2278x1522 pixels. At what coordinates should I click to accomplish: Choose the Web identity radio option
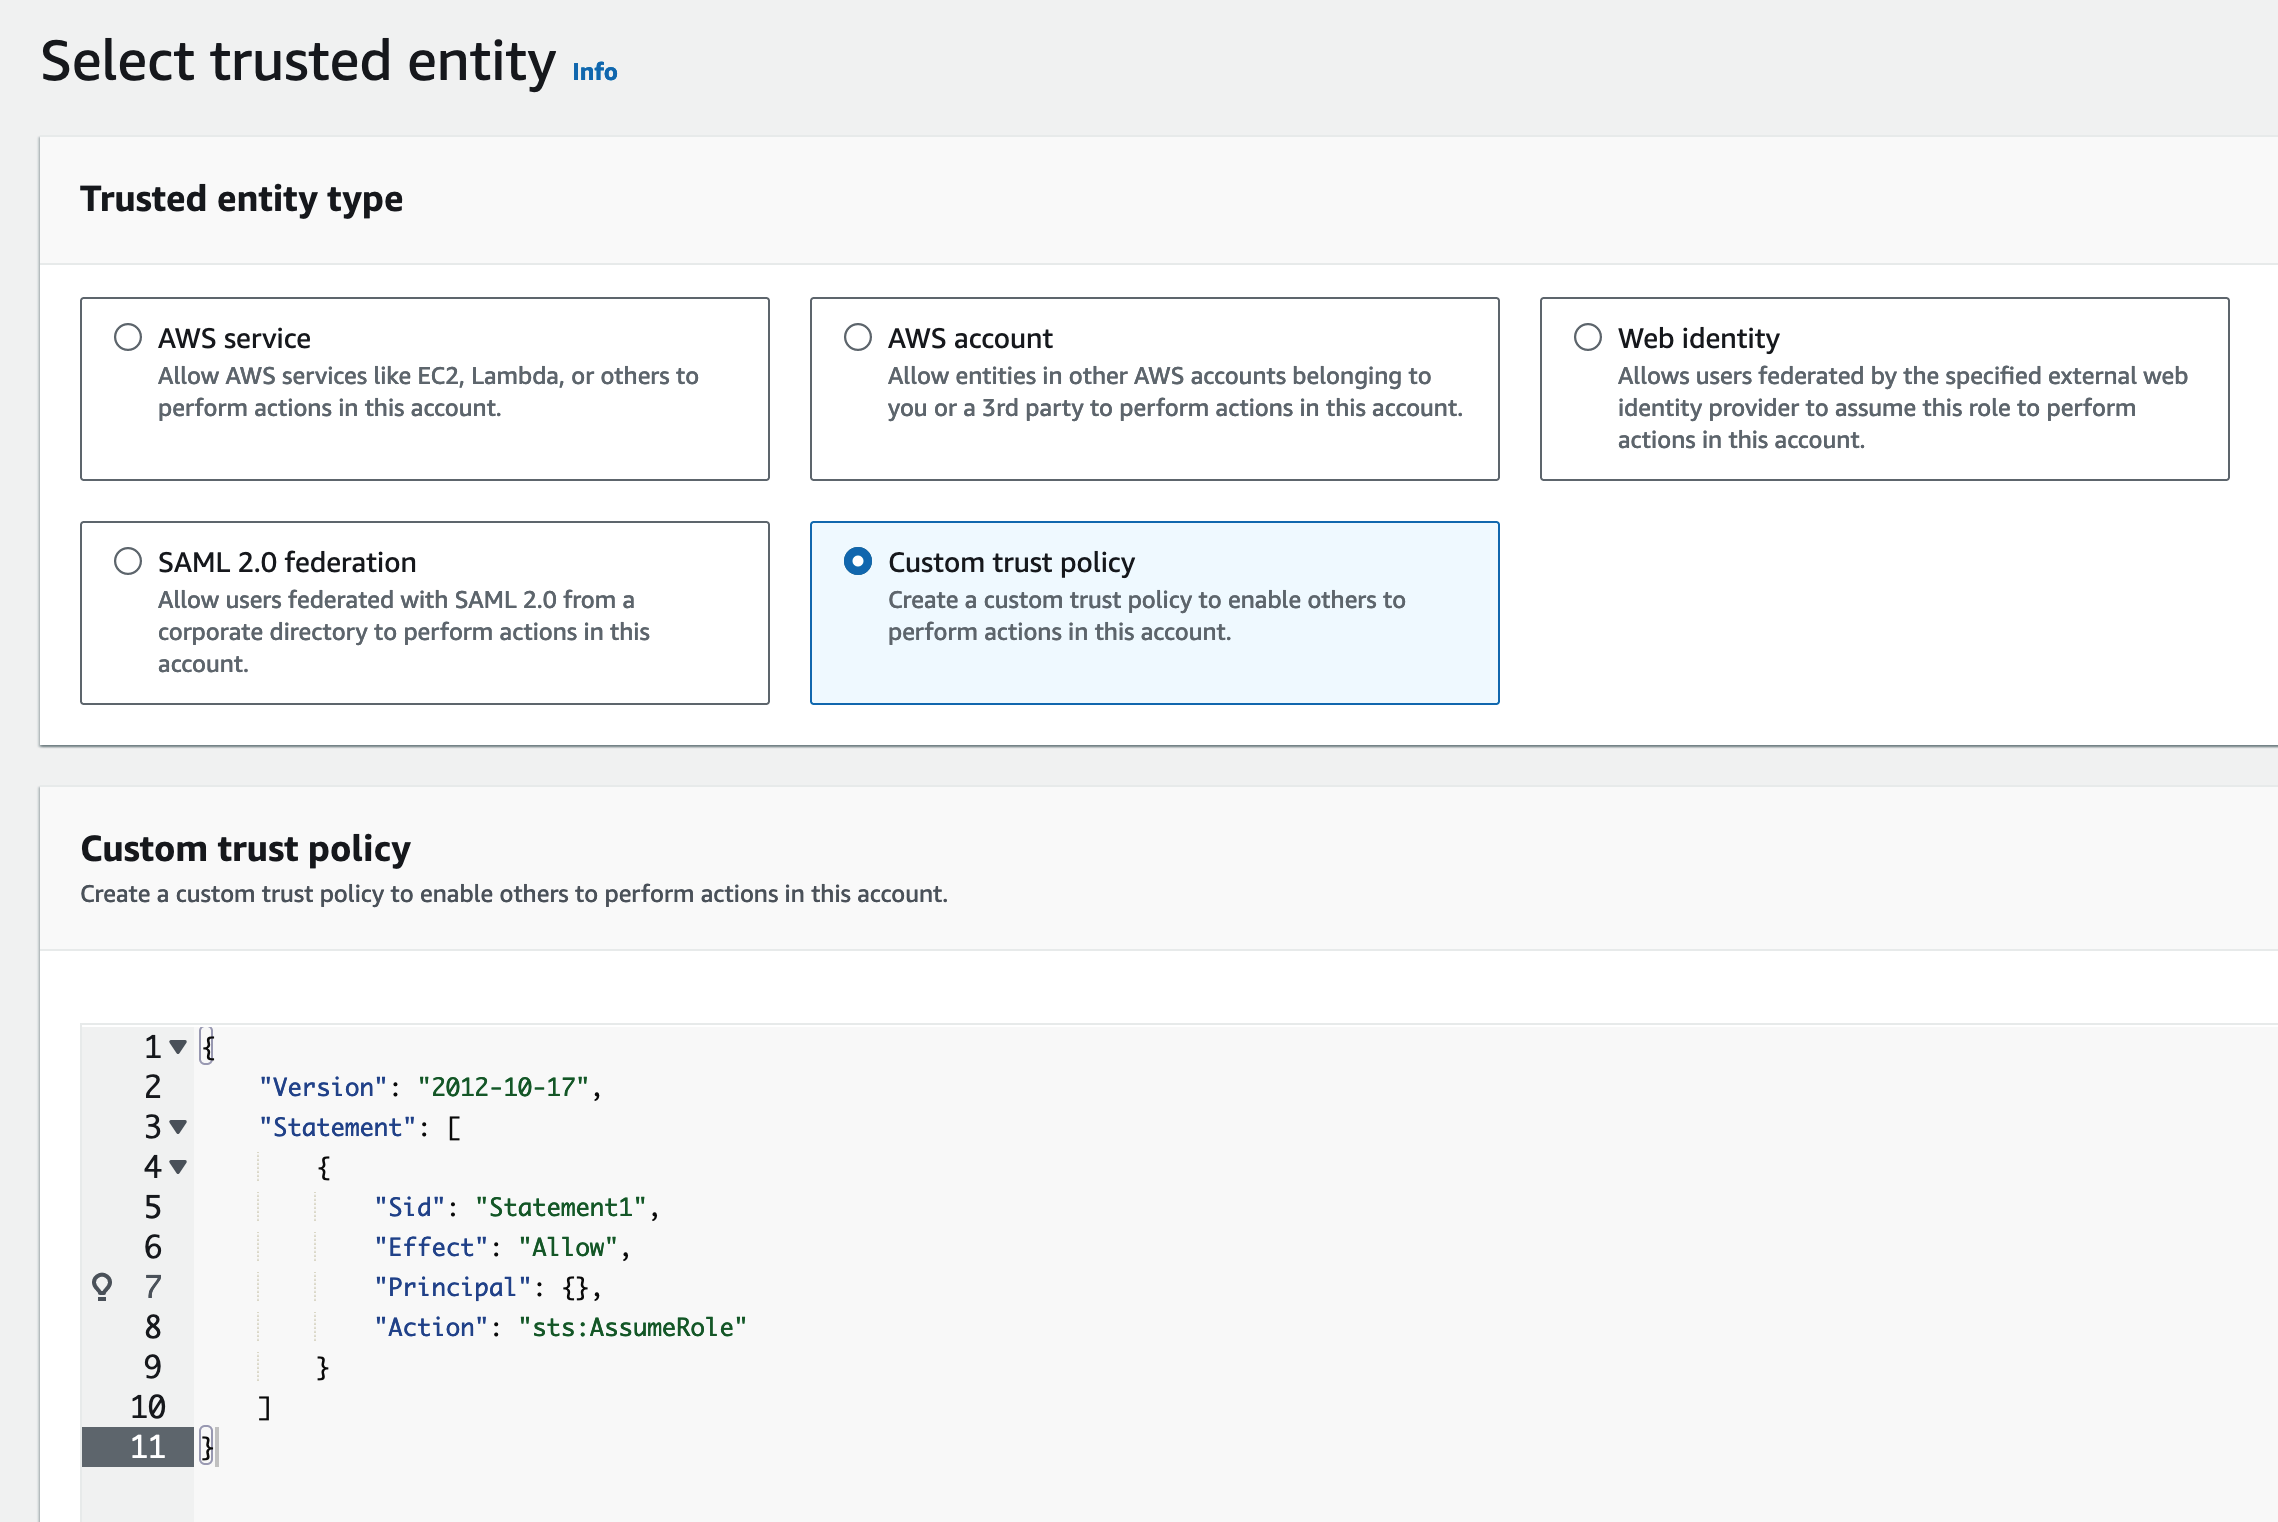coord(1588,337)
